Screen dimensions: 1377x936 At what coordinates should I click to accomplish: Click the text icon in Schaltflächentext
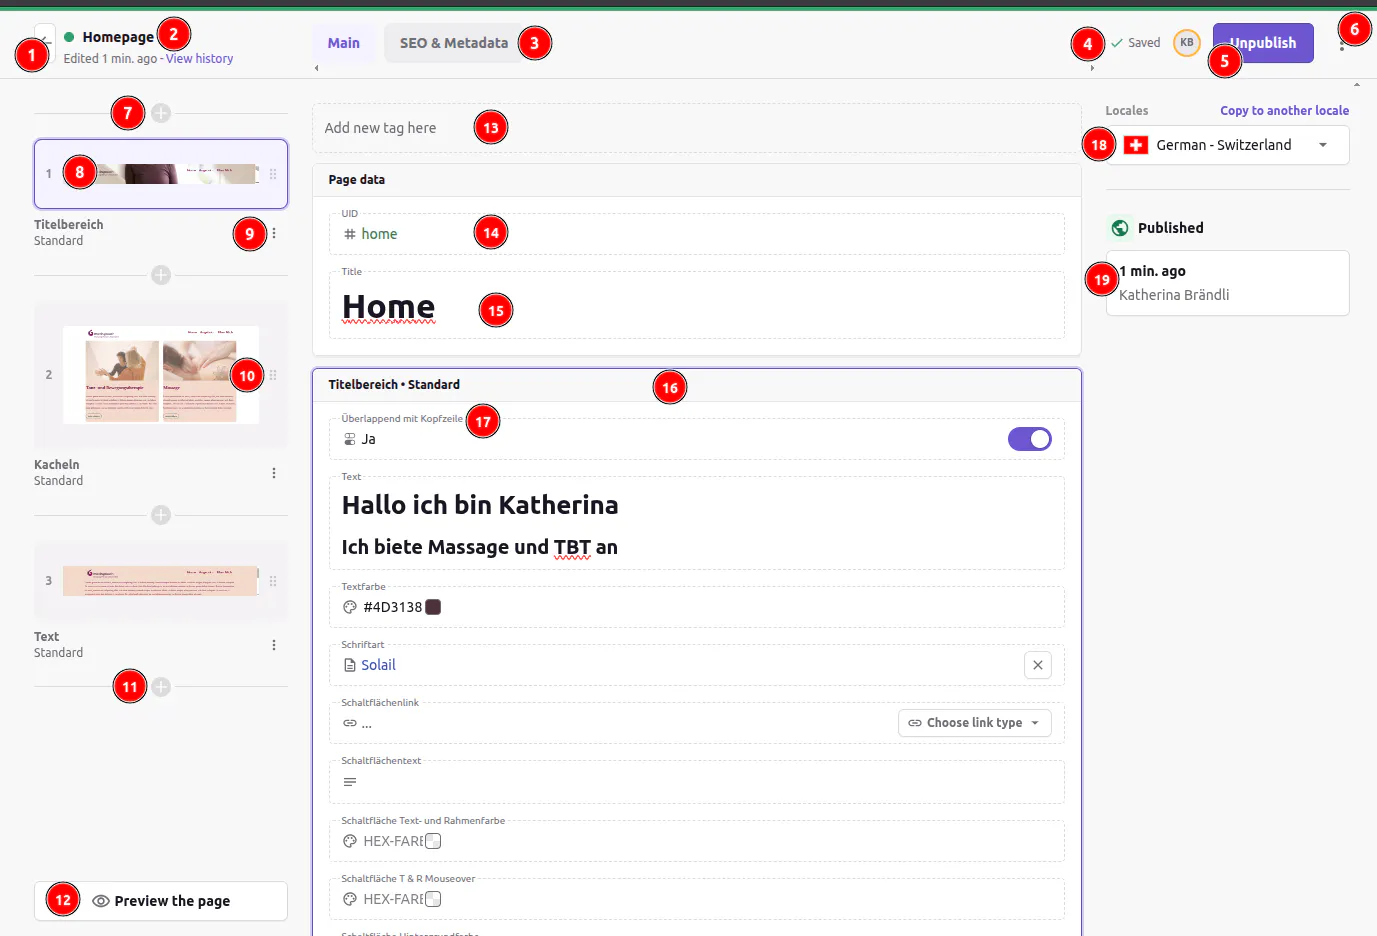[x=350, y=782]
